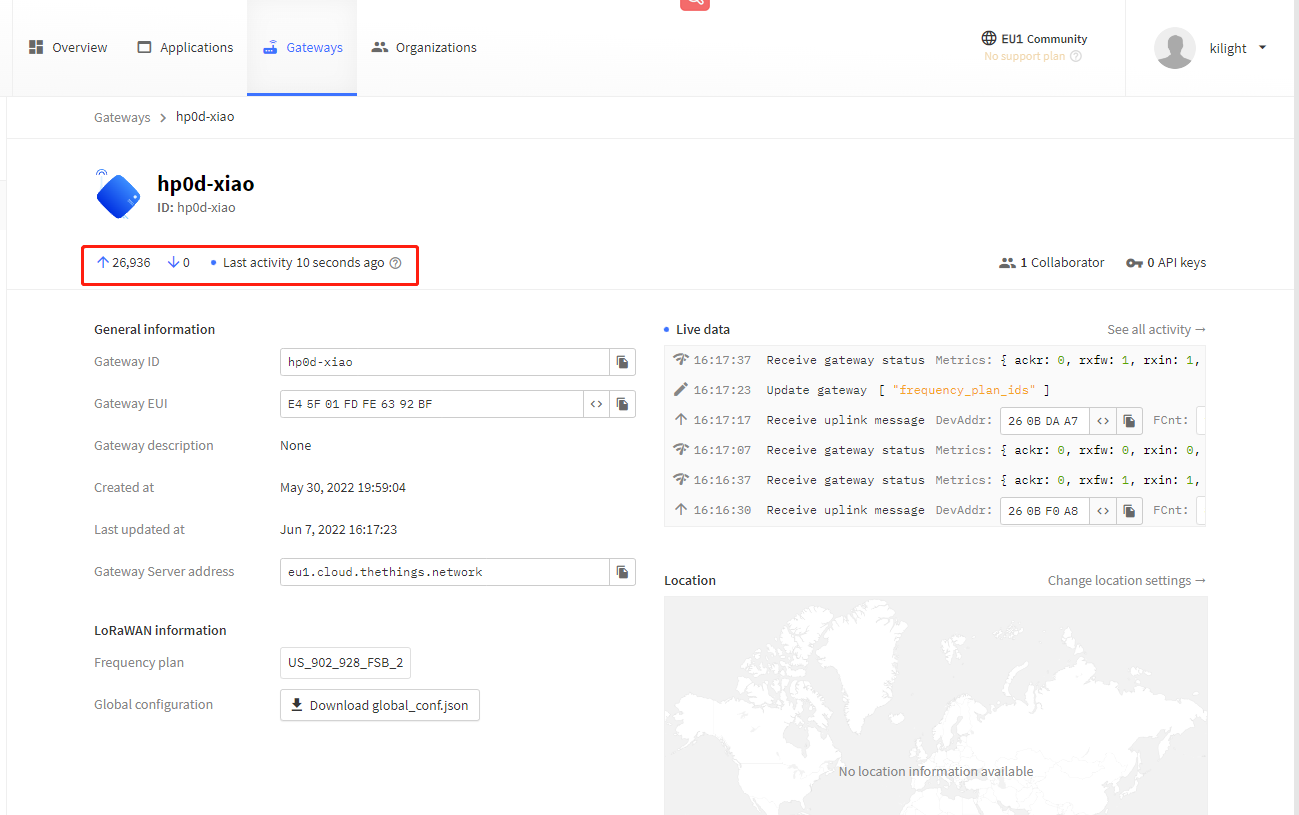This screenshot has width=1299, height=815.
Task: Click the pencil icon for Update gateway
Action: coord(681,389)
